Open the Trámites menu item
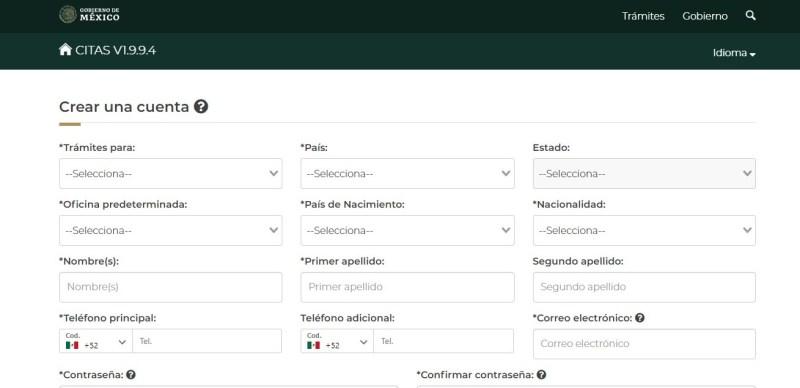This screenshot has height=388, width=800. tap(643, 16)
